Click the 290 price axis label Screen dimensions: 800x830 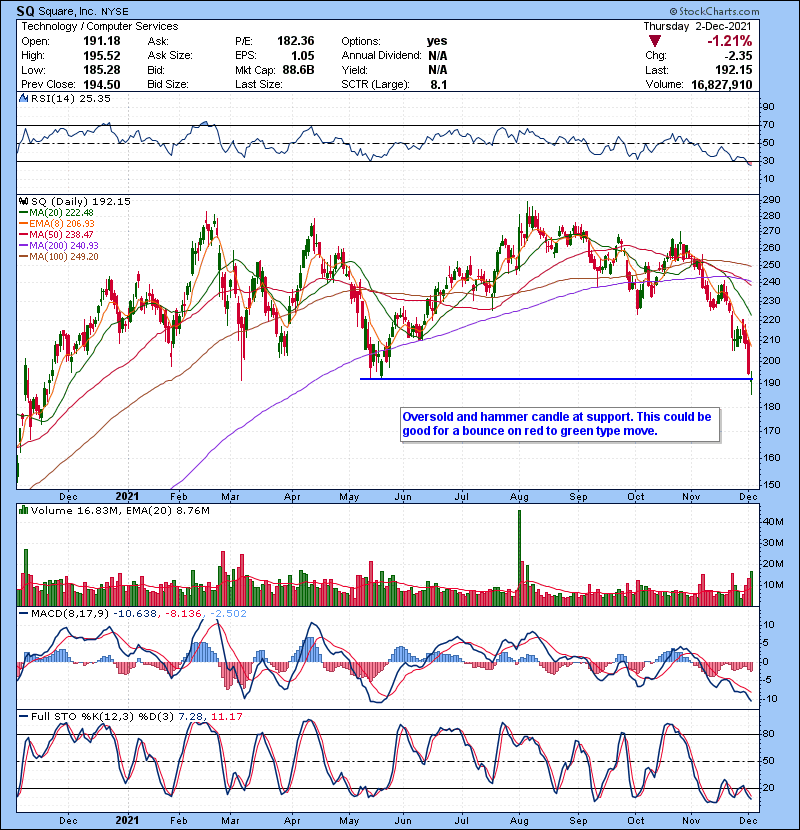[771, 200]
